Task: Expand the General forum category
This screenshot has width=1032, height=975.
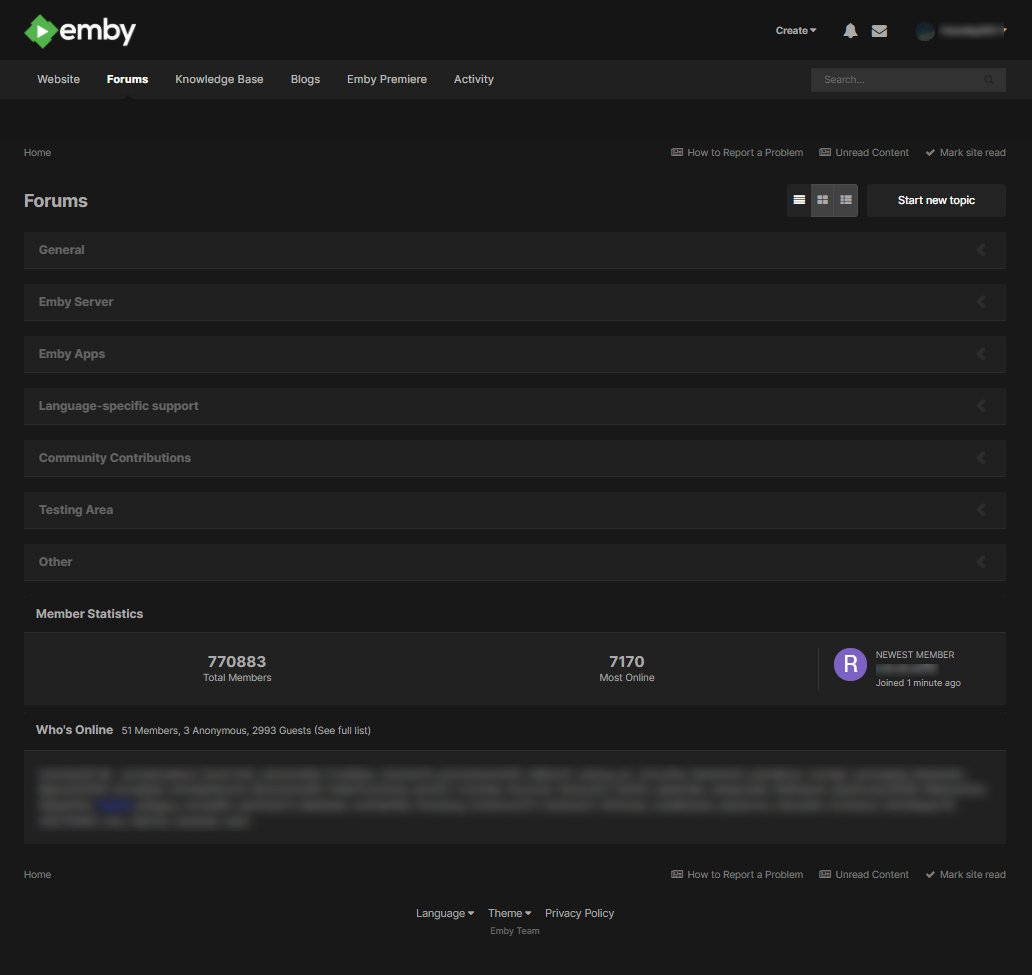Action: click(x=62, y=250)
